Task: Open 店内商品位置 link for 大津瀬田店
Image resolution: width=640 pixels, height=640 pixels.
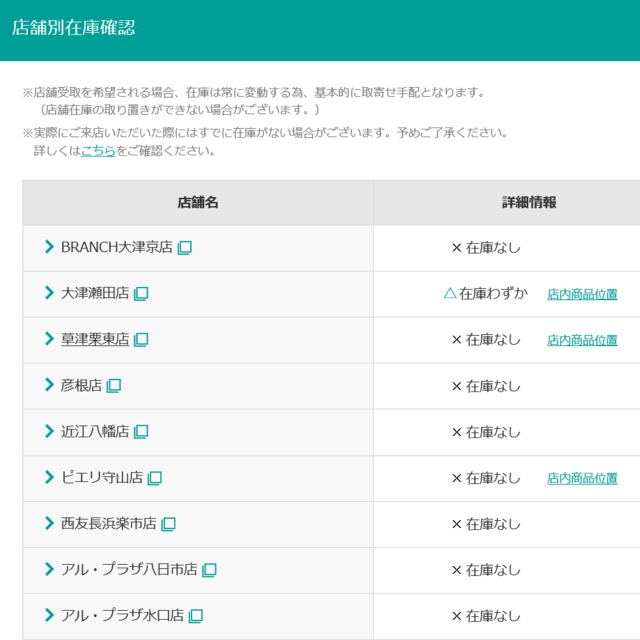Action: click(x=582, y=294)
